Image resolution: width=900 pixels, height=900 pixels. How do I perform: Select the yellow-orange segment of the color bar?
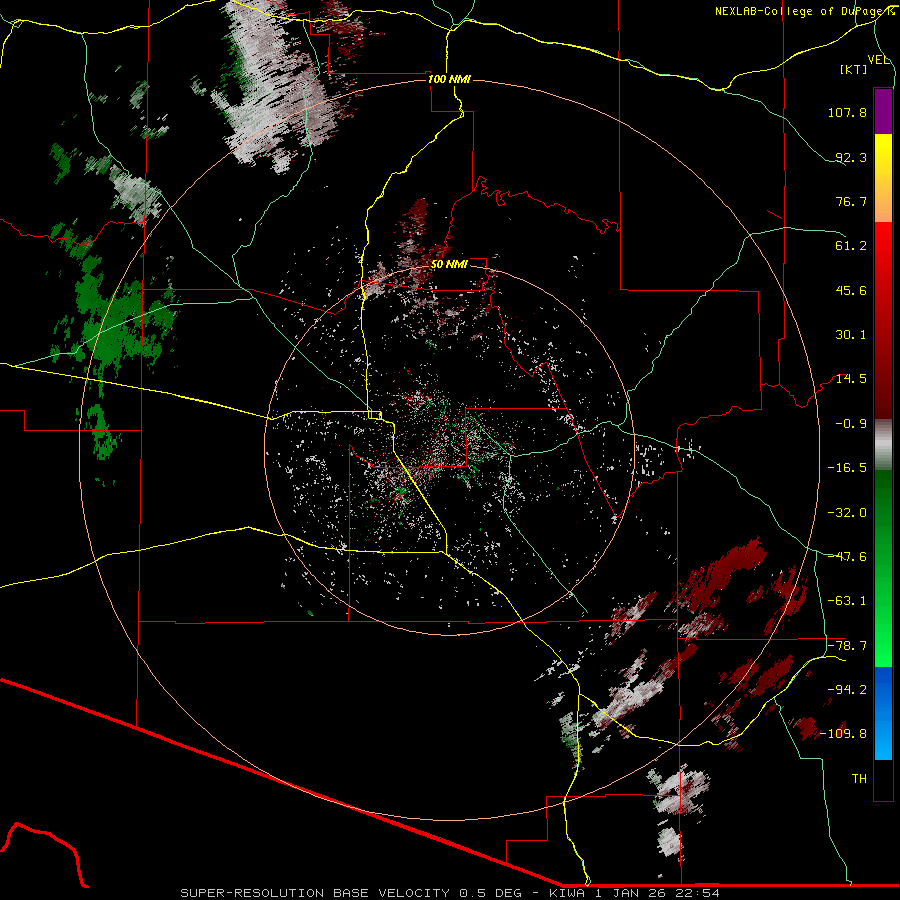883,179
